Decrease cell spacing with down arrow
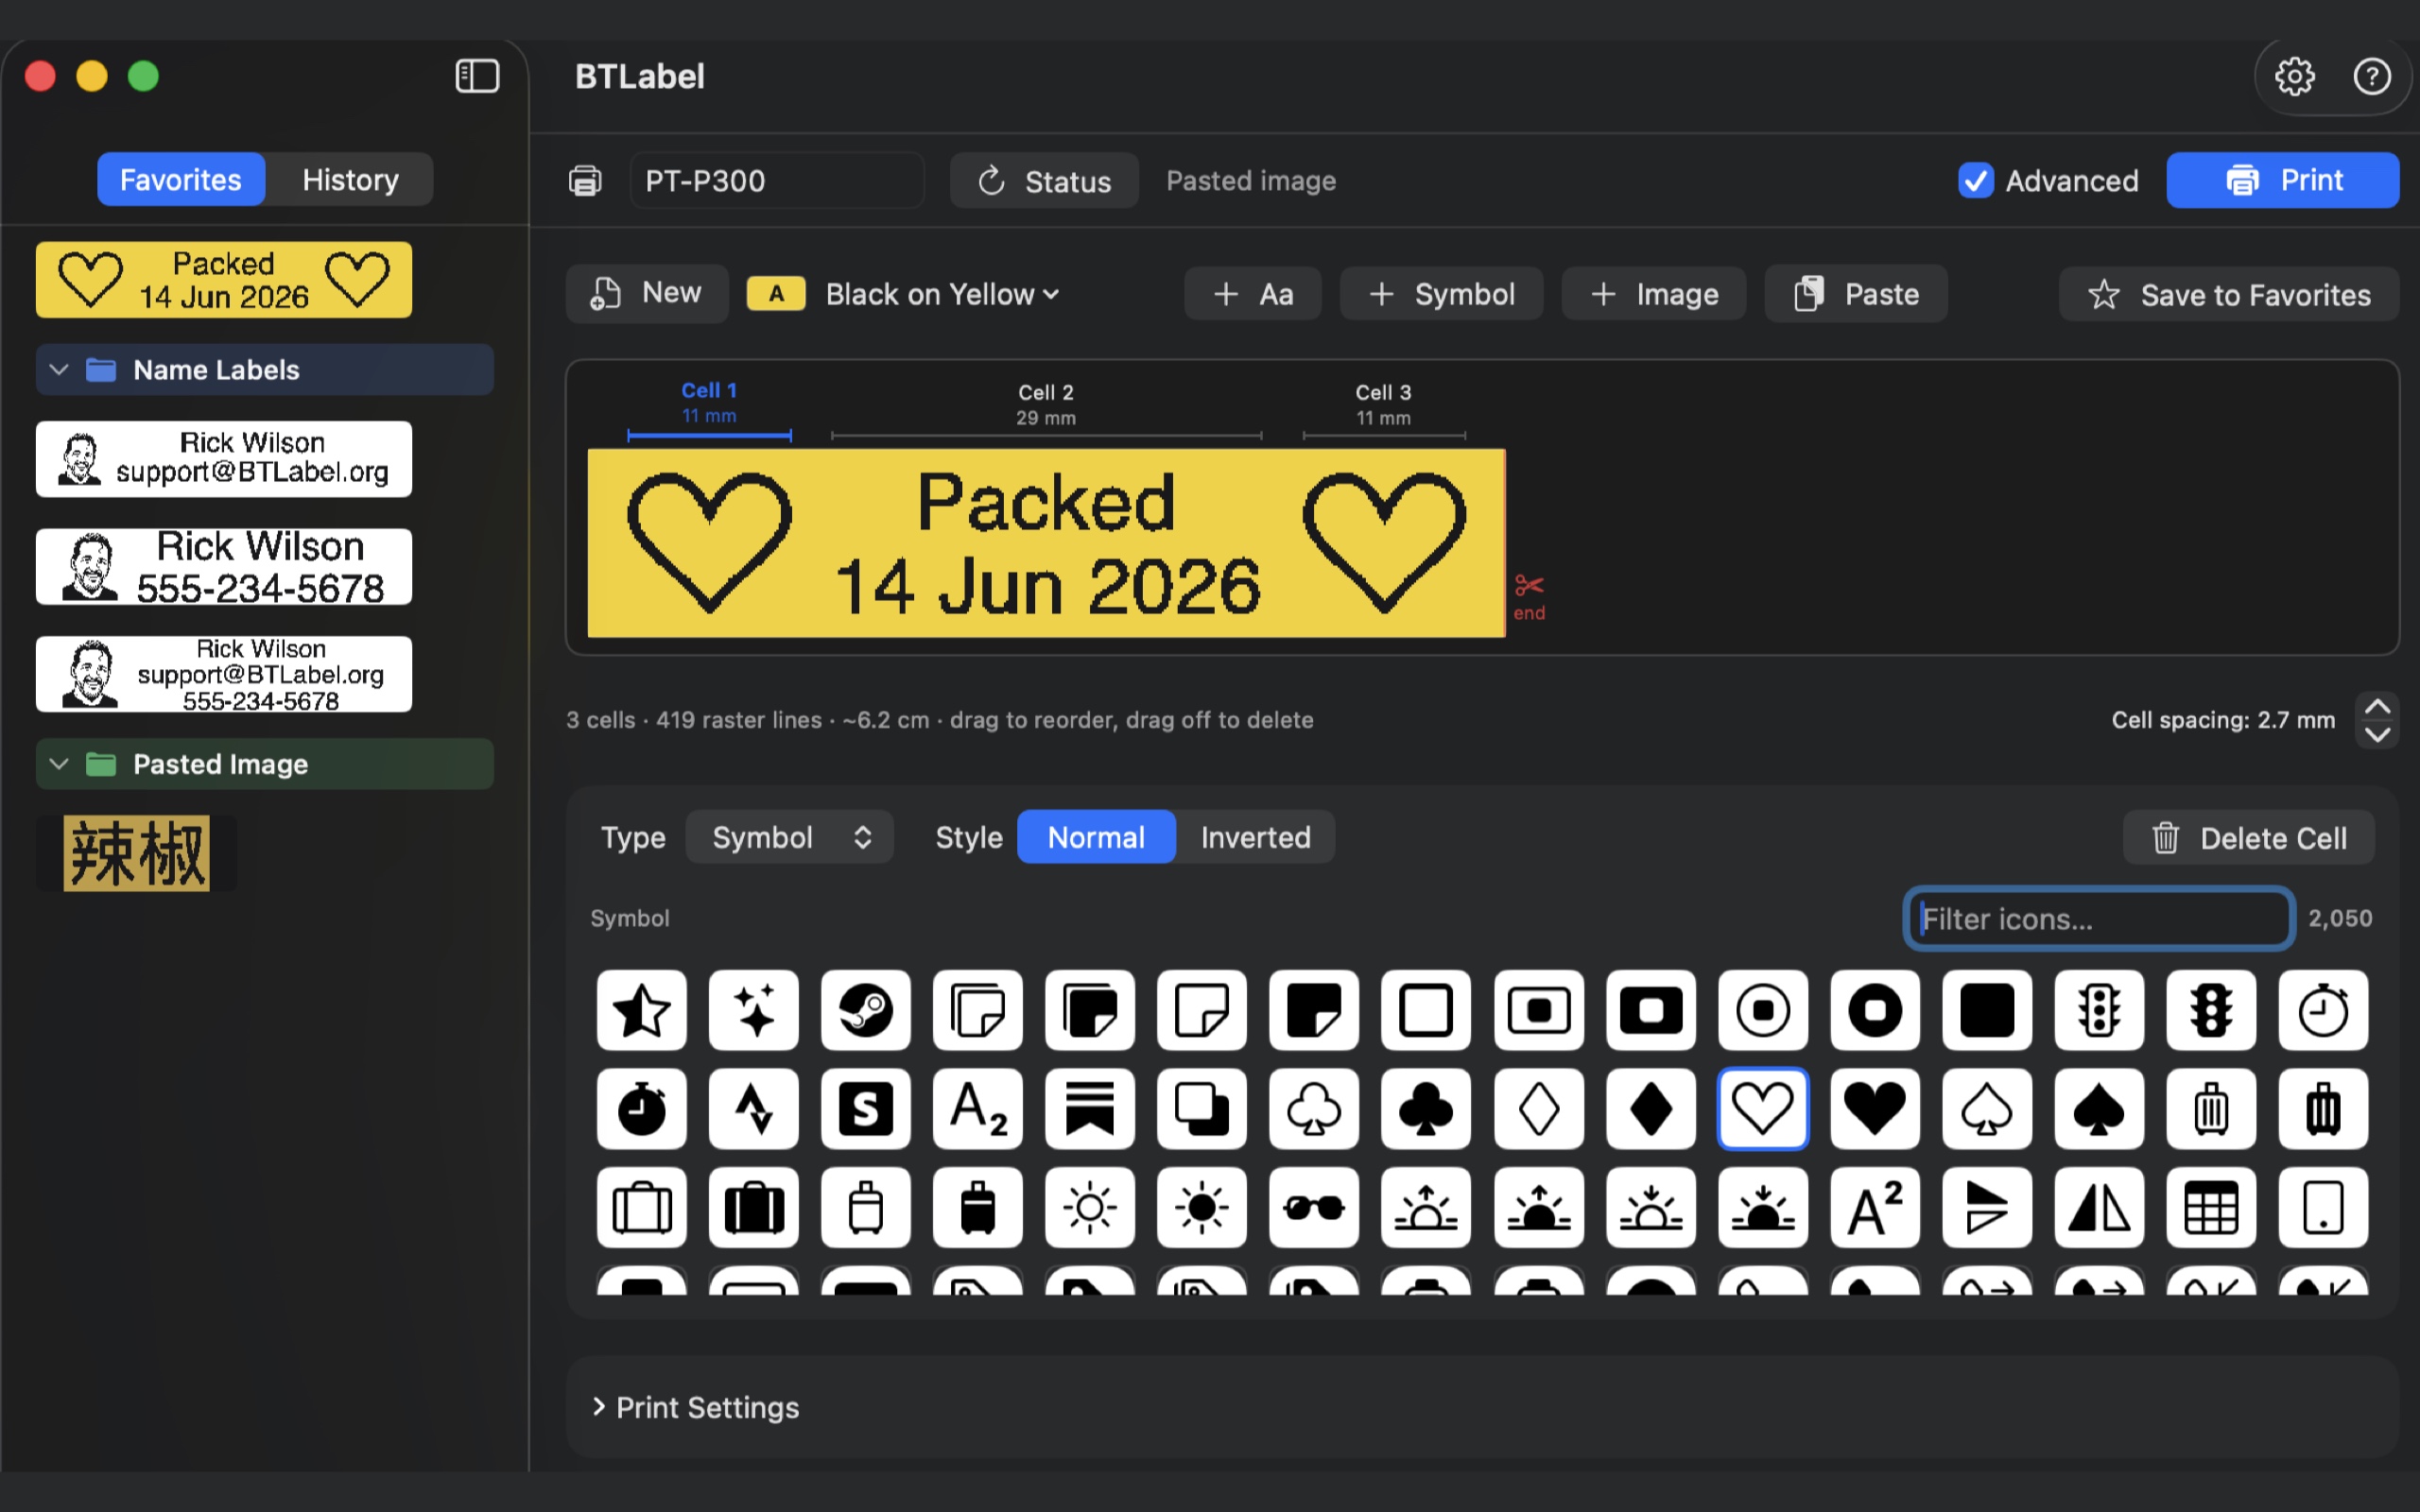Image resolution: width=2420 pixels, height=1512 pixels. click(x=2377, y=735)
